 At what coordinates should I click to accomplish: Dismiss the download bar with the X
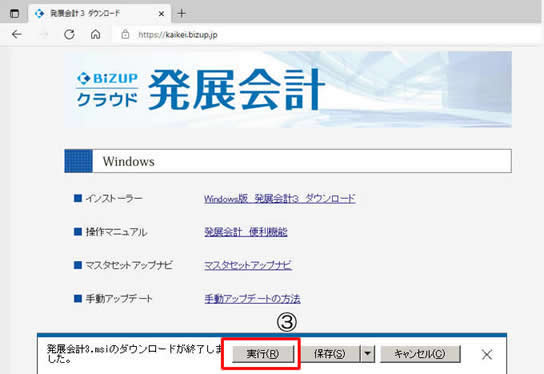(487, 355)
